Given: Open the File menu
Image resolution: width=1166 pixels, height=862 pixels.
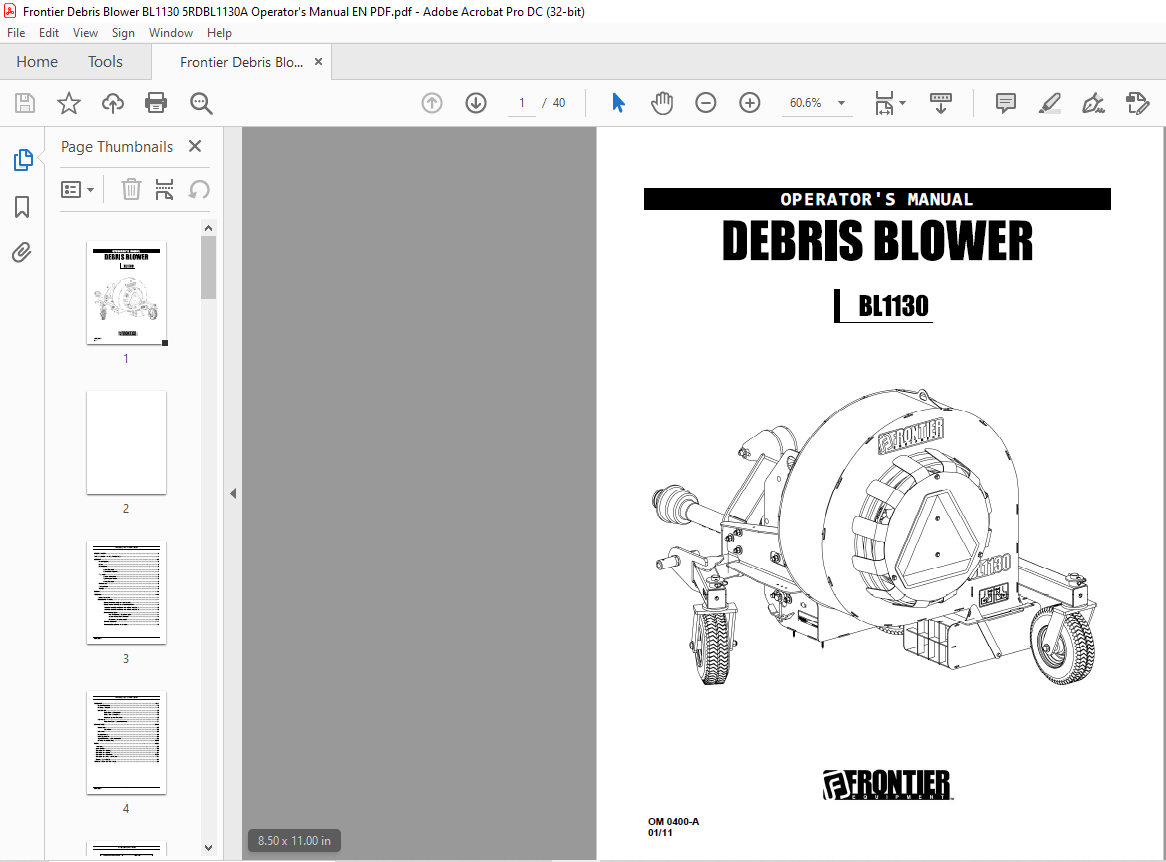Looking at the screenshot, I should (16, 33).
